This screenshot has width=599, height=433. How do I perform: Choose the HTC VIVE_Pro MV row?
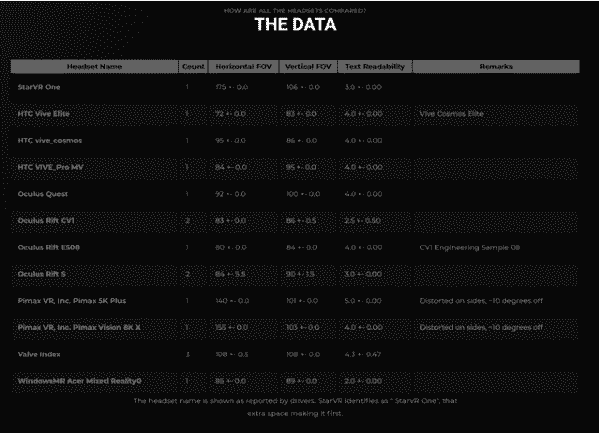(295, 167)
